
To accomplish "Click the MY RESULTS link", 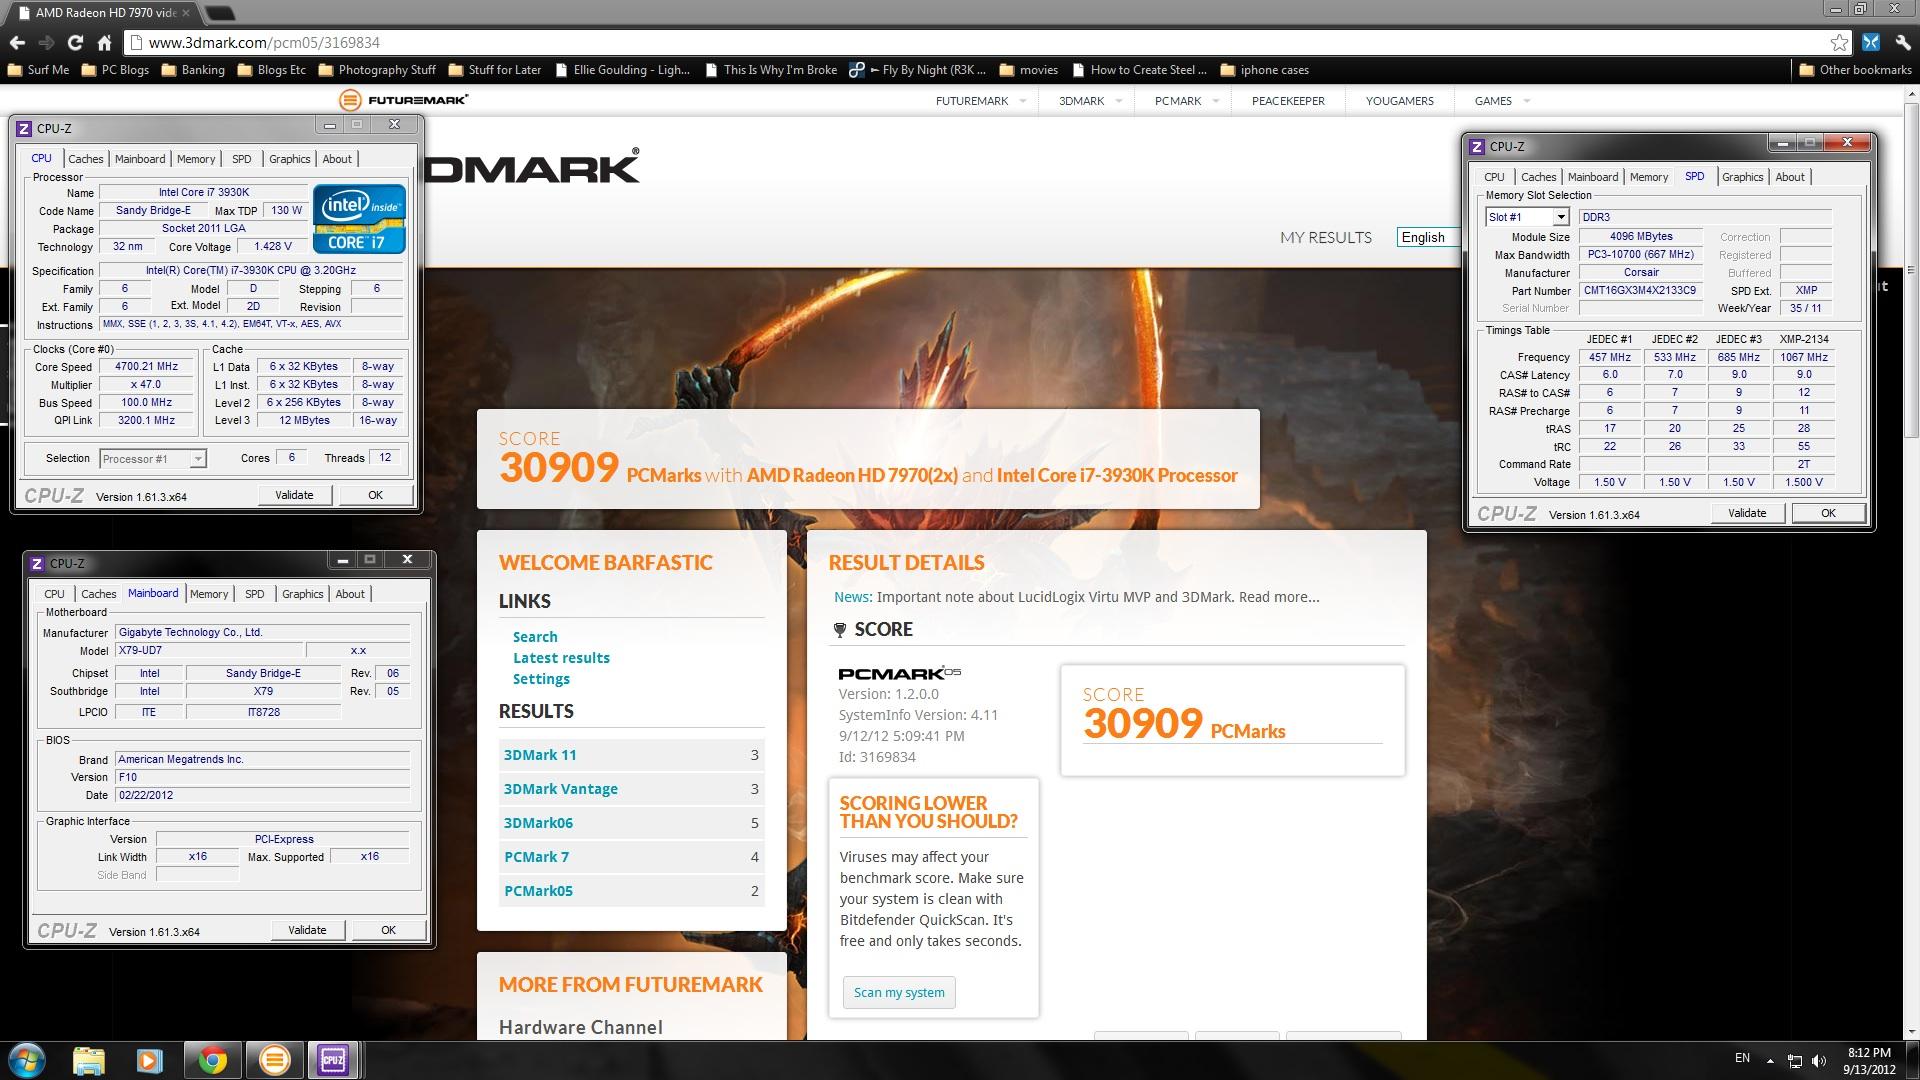I will pyautogui.click(x=1325, y=237).
